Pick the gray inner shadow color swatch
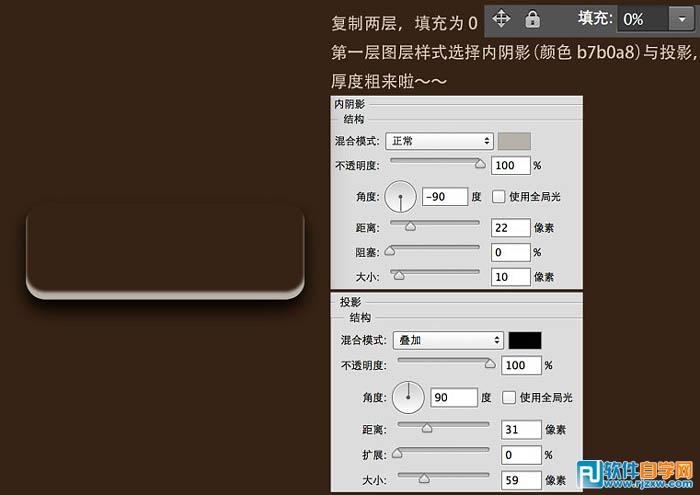 (514, 141)
